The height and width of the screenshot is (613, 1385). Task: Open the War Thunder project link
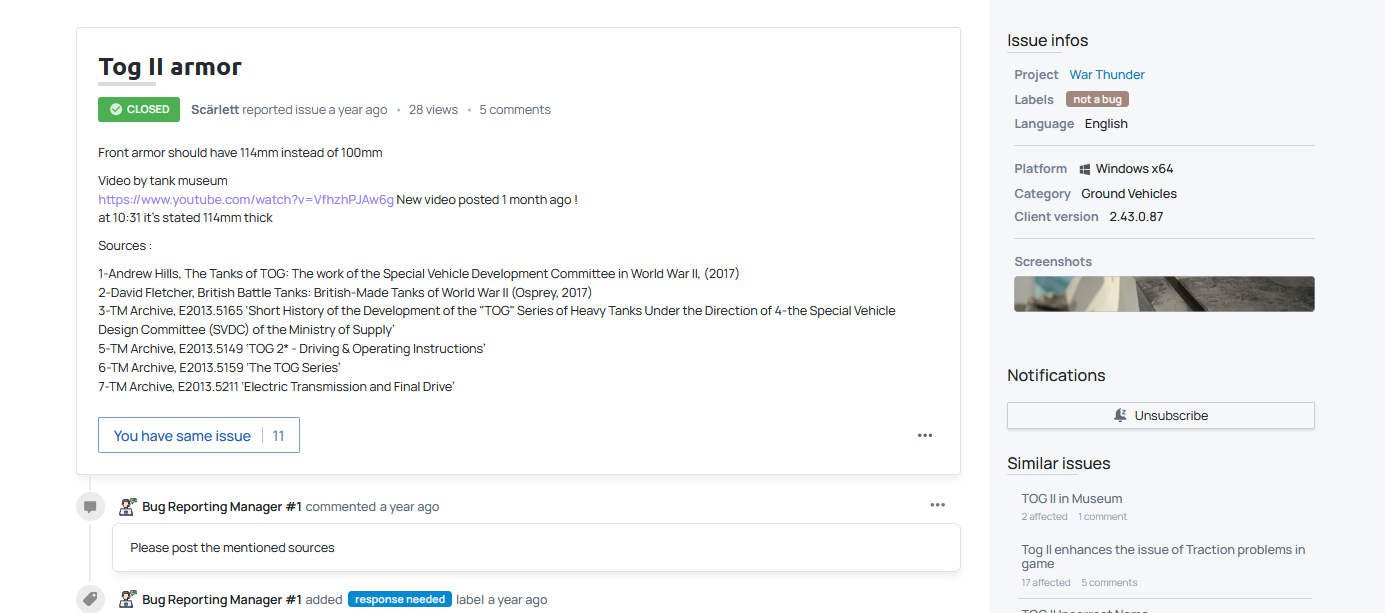point(1107,75)
